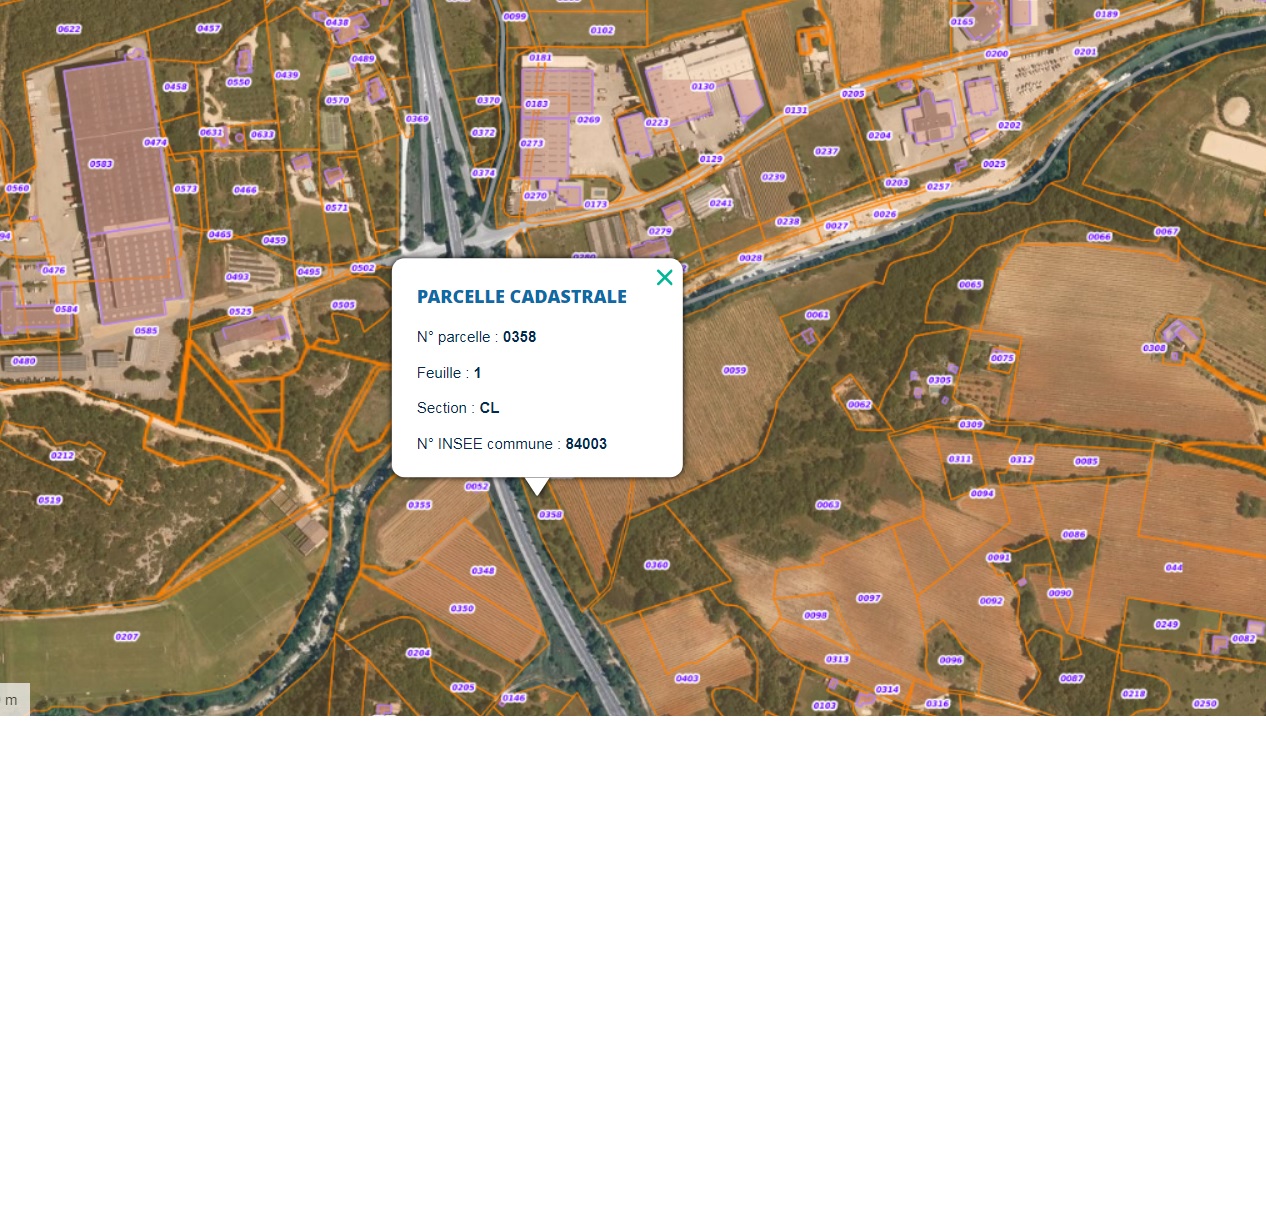
Task: Click parcel label 0237
Action: [x=826, y=152]
